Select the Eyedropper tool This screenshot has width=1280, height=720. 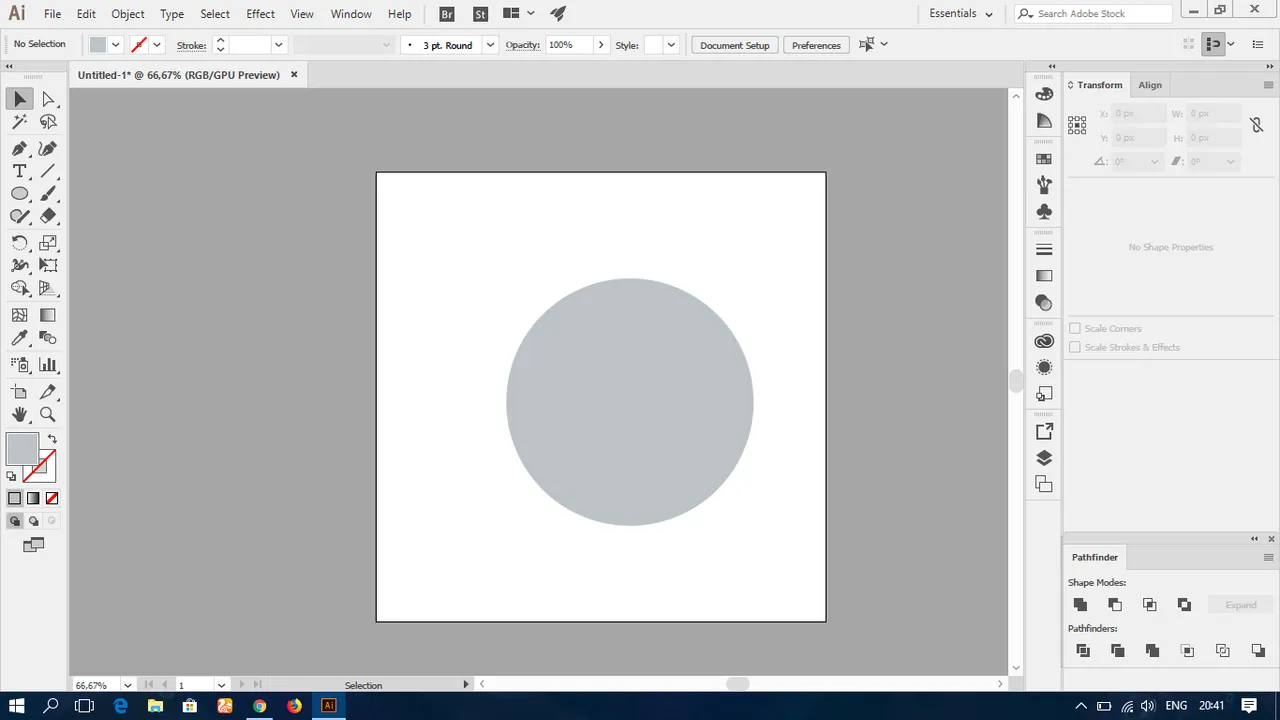[19, 339]
